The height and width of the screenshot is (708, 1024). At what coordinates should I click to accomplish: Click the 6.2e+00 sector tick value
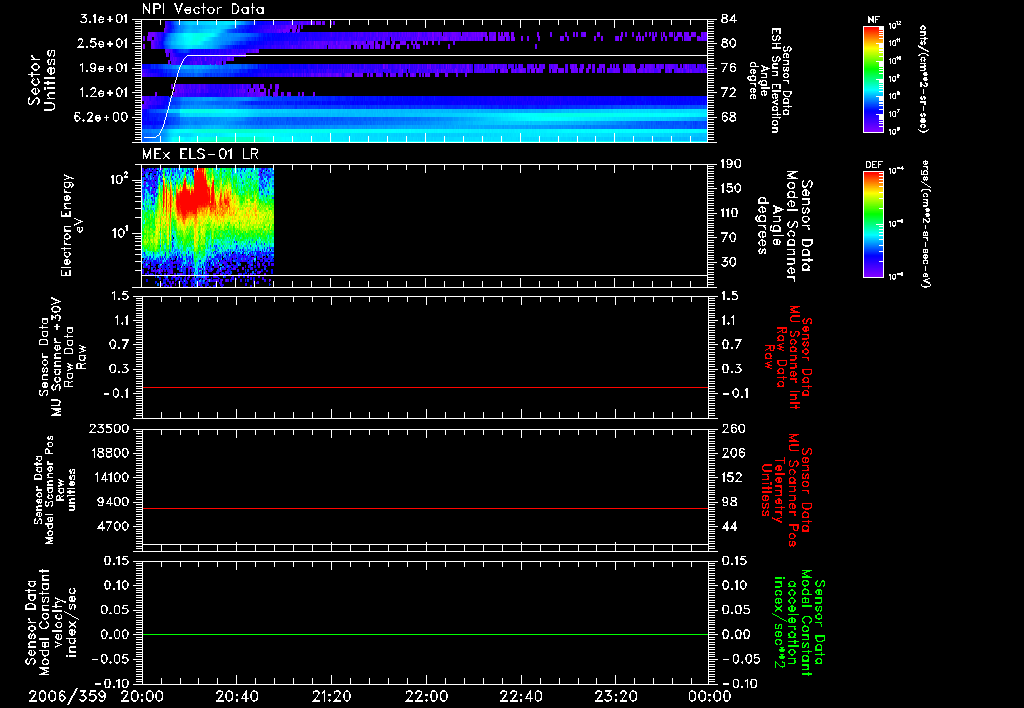point(103,117)
